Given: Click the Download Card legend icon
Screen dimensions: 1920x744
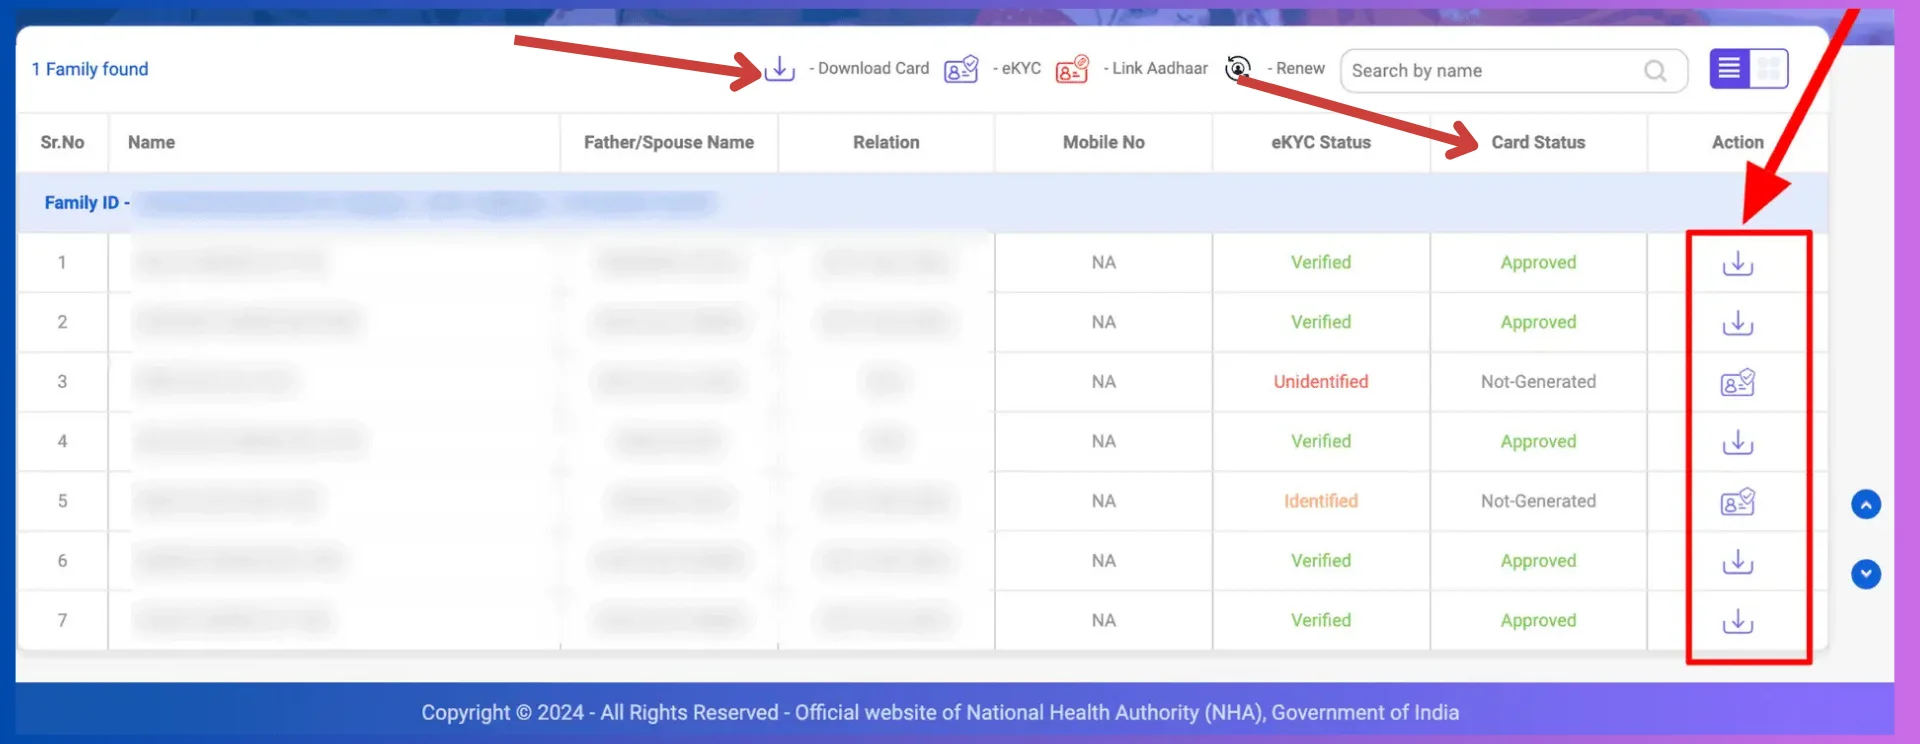Looking at the screenshot, I should [x=779, y=69].
